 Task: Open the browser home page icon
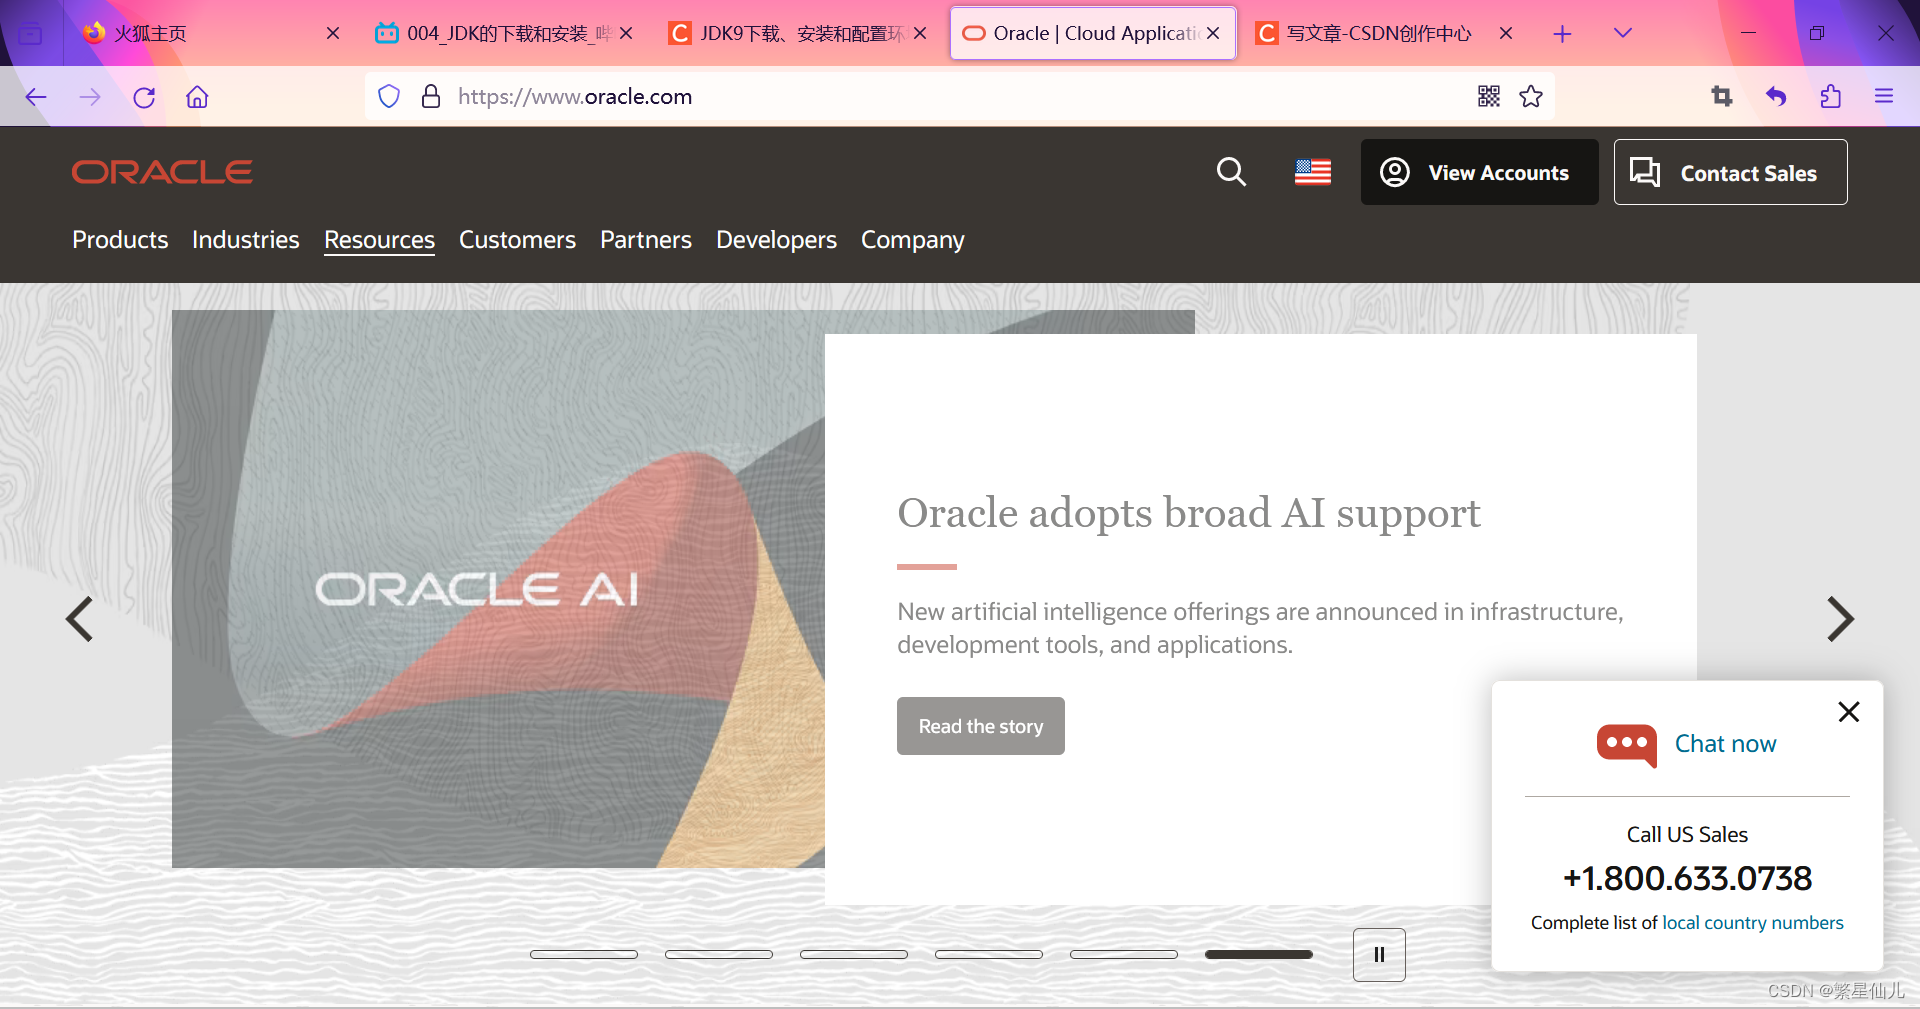point(197,97)
